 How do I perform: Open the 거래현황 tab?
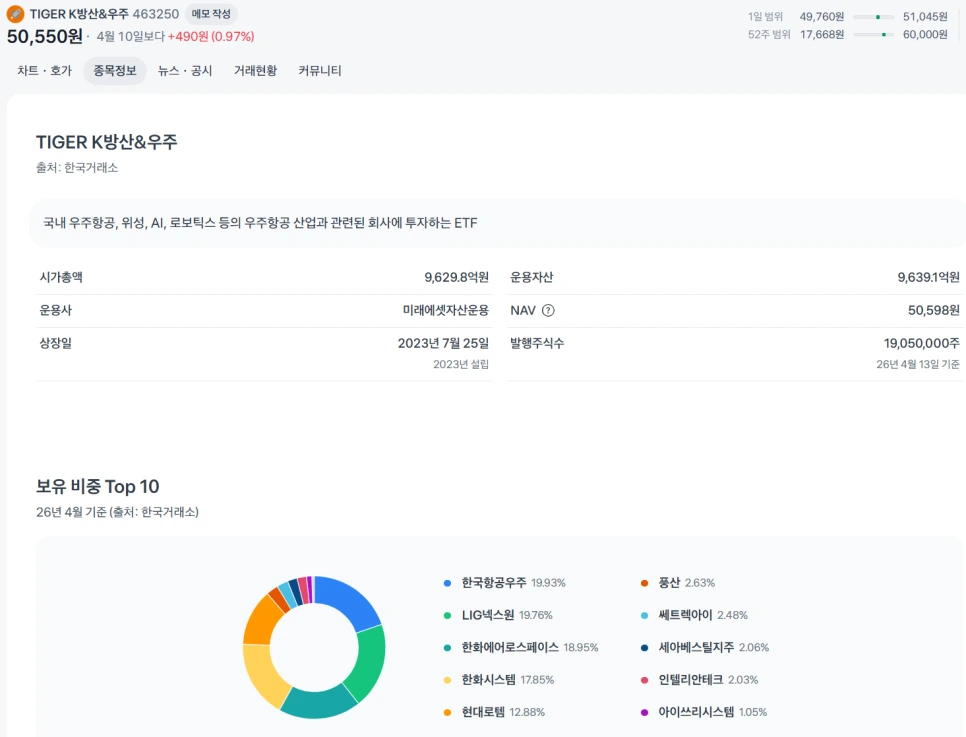click(255, 71)
